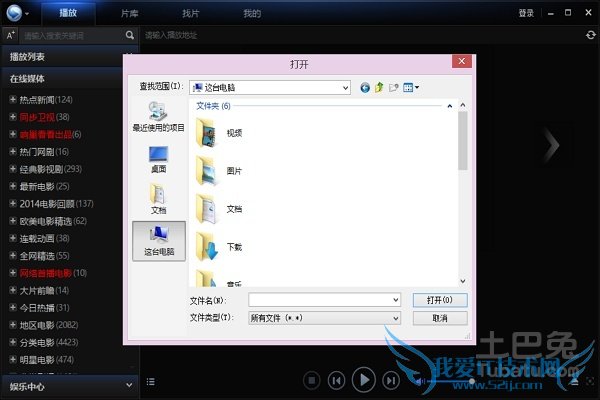Open the view menu icon dropdown
Screen dimensions: 600x400
pos(411,88)
